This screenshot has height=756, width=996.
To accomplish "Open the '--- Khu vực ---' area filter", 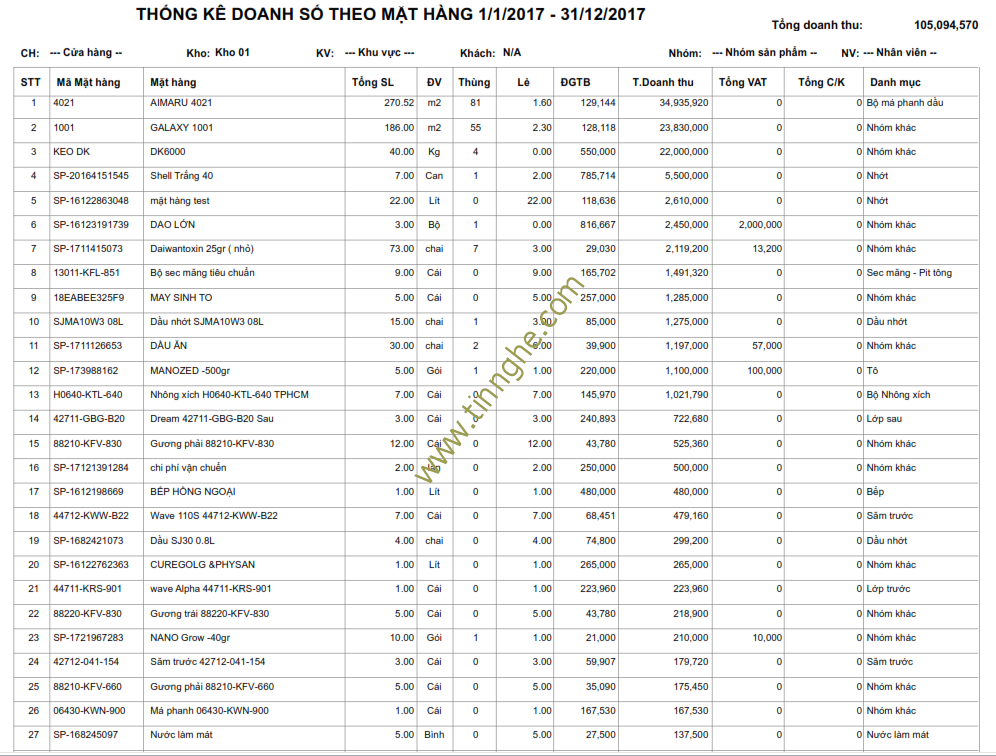I will pyautogui.click(x=379, y=53).
